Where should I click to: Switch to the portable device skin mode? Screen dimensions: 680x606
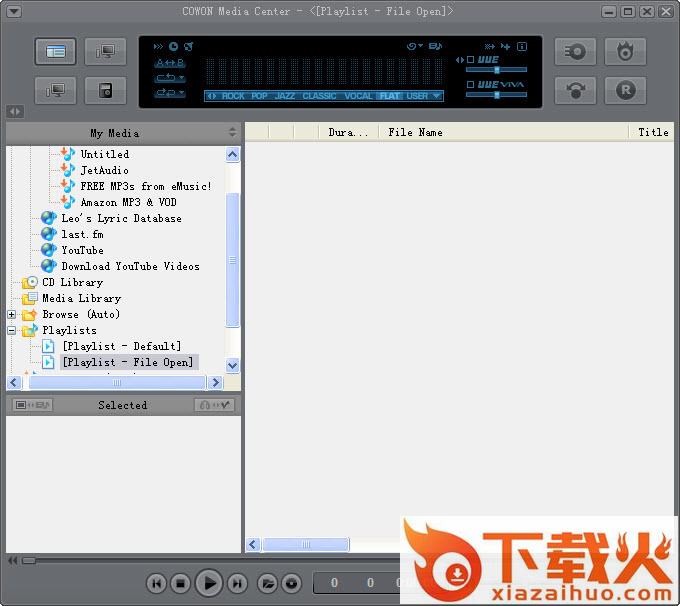(x=105, y=91)
